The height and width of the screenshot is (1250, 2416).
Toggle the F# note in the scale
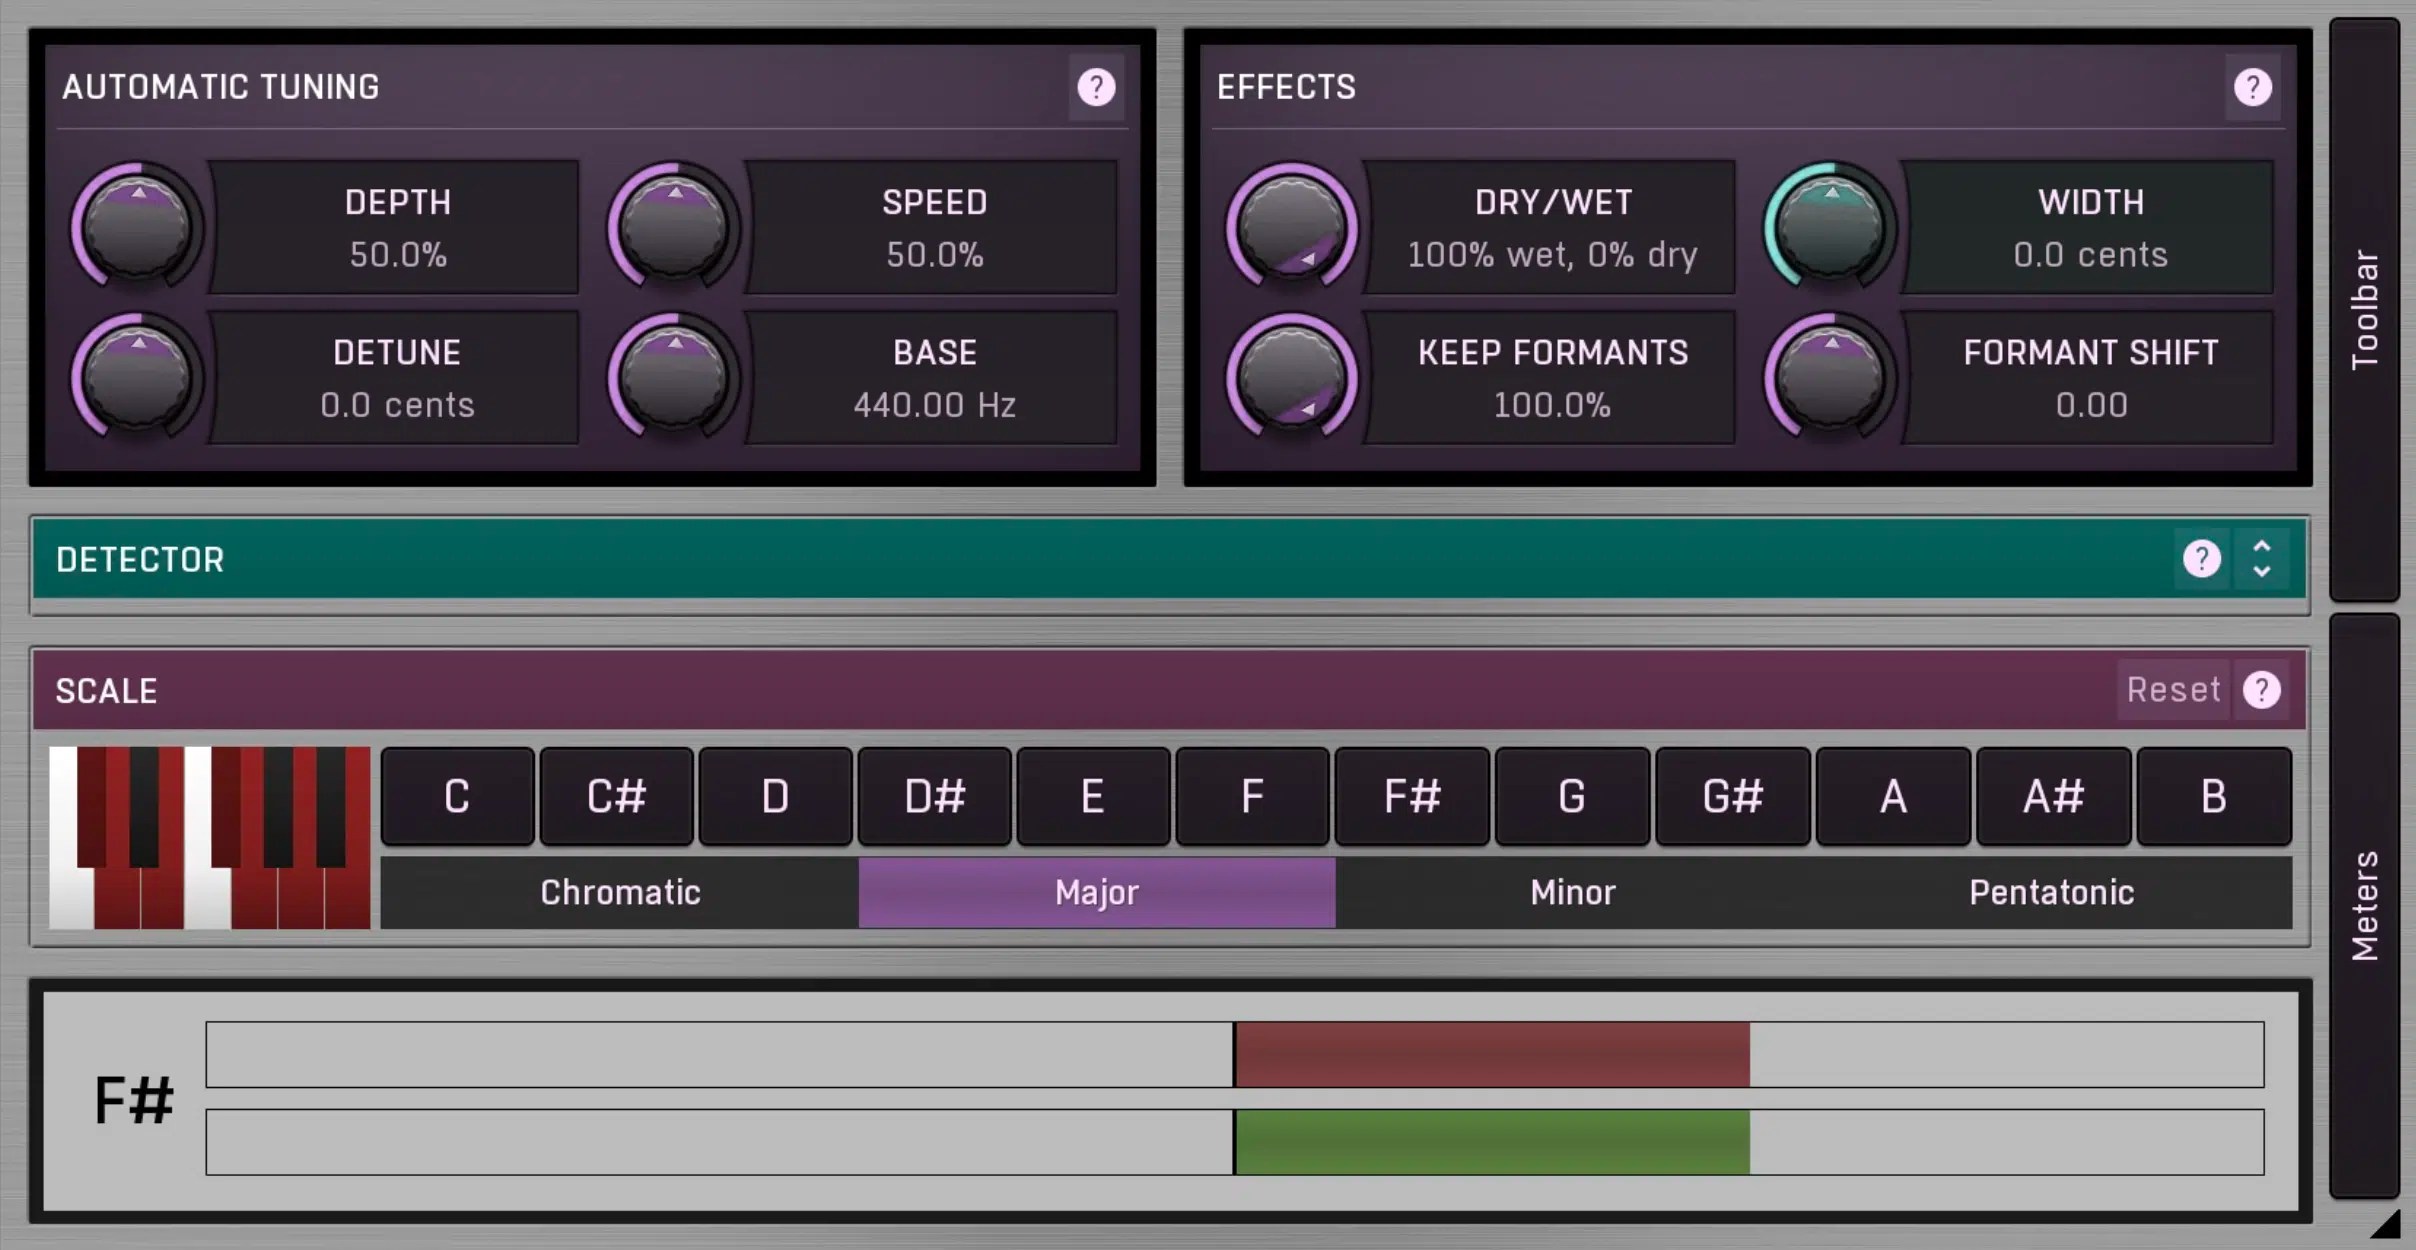coord(1412,796)
